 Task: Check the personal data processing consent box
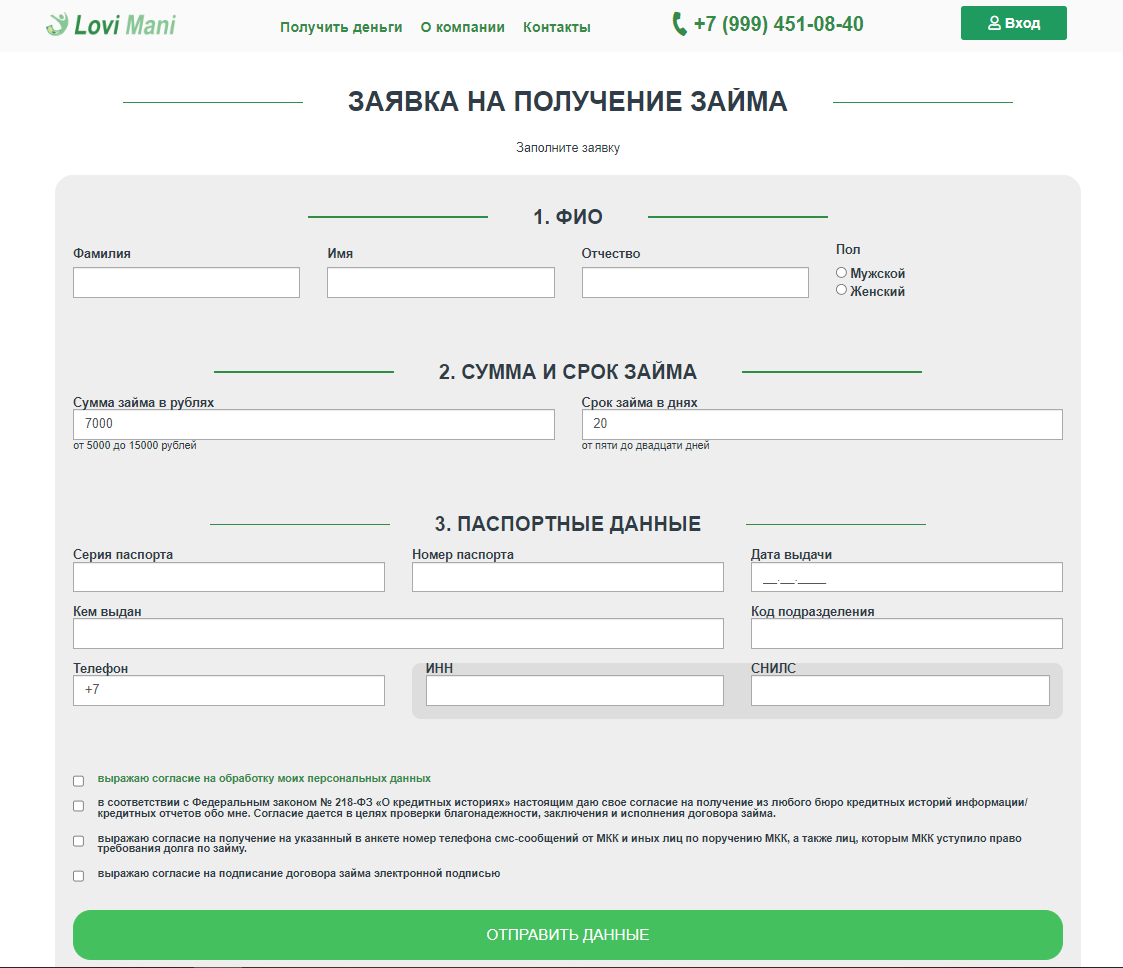[x=79, y=780]
